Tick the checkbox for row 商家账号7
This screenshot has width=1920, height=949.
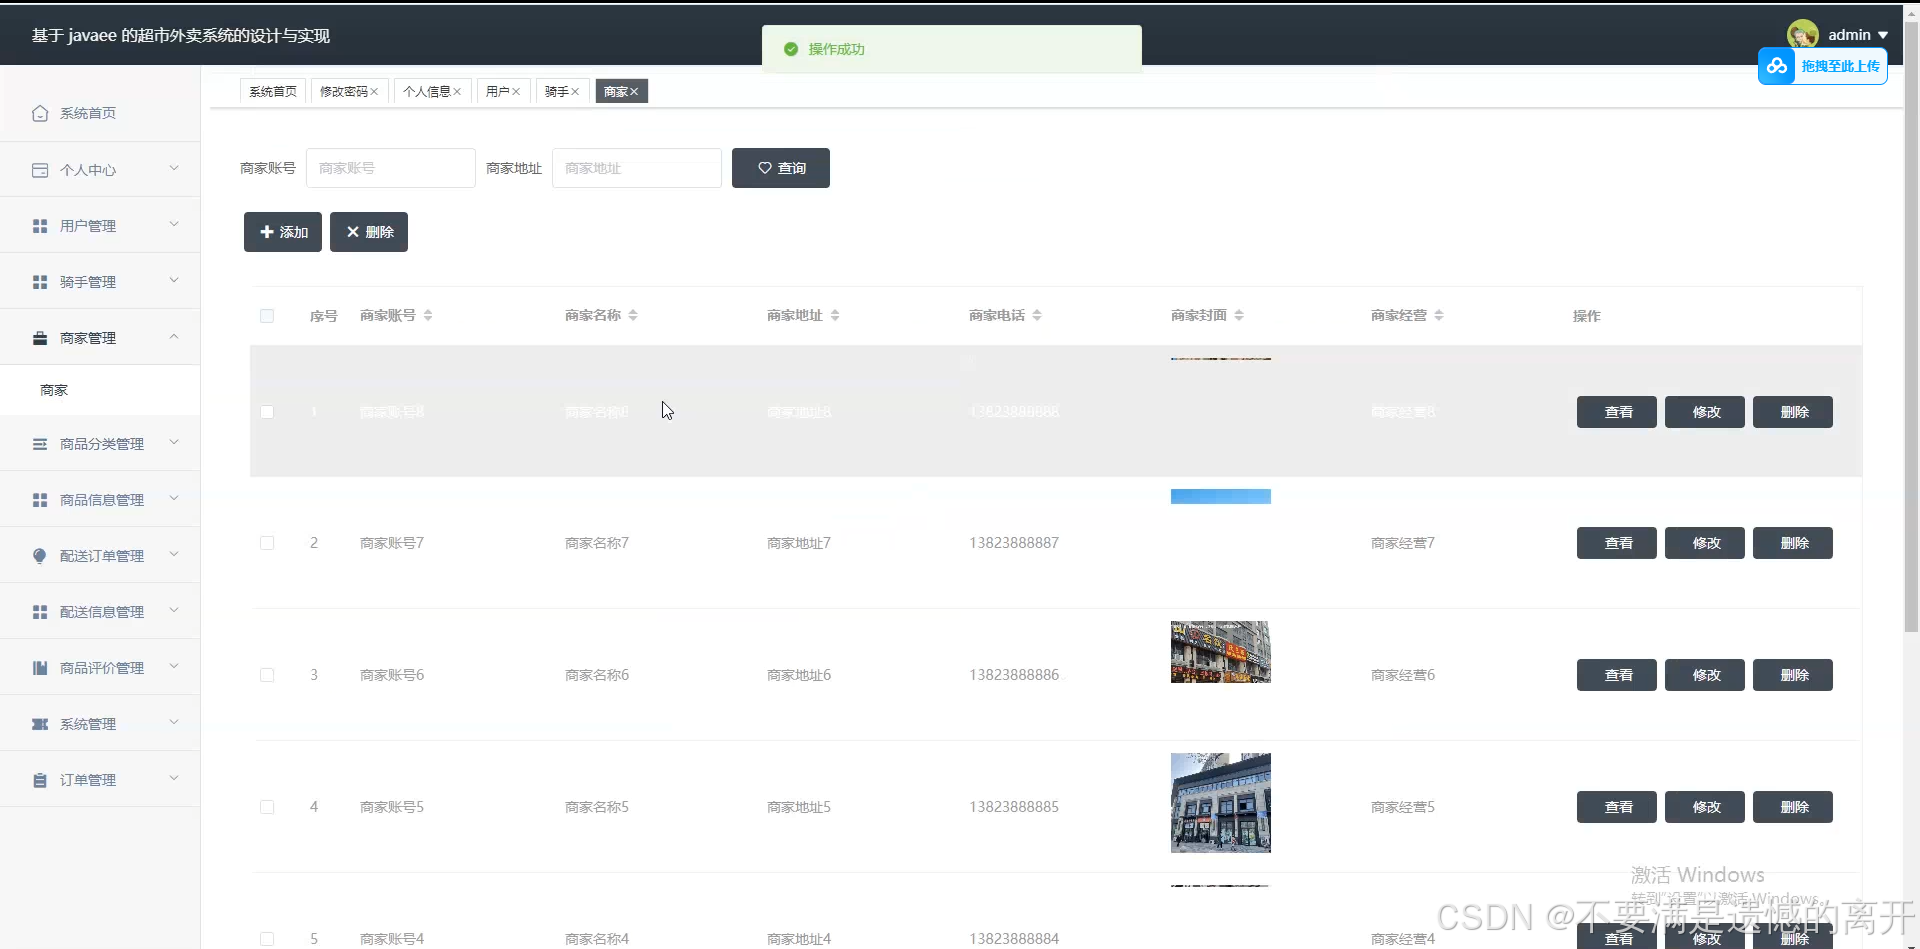[x=267, y=543]
